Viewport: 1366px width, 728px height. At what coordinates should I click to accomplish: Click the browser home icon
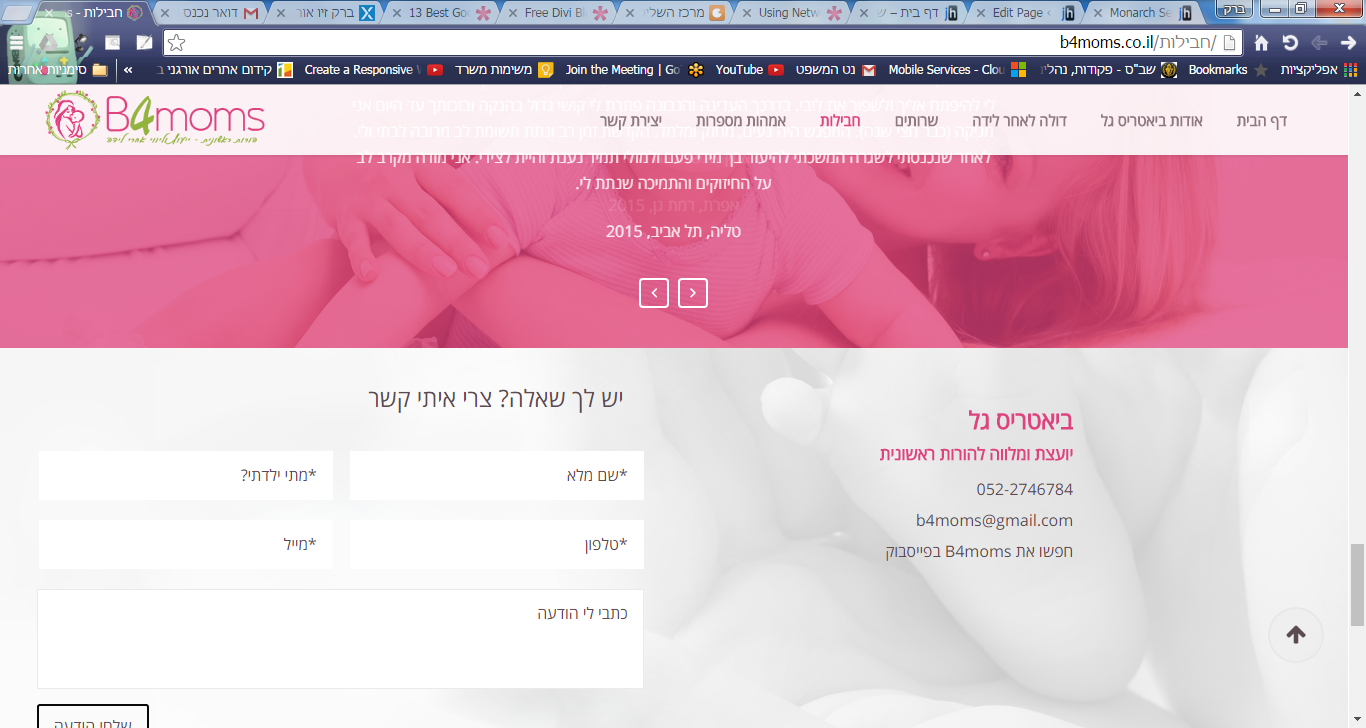click(x=1262, y=43)
